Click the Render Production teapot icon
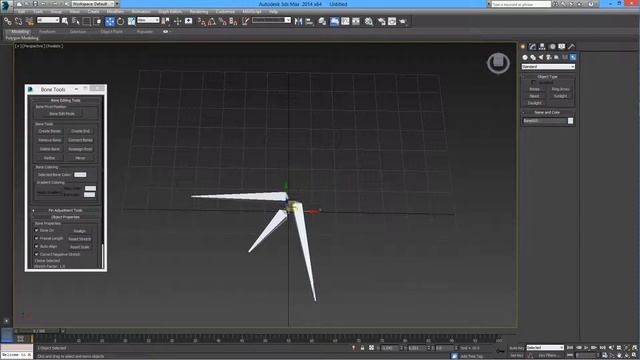Viewport: 640px width, 360px height. [x=403, y=21]
